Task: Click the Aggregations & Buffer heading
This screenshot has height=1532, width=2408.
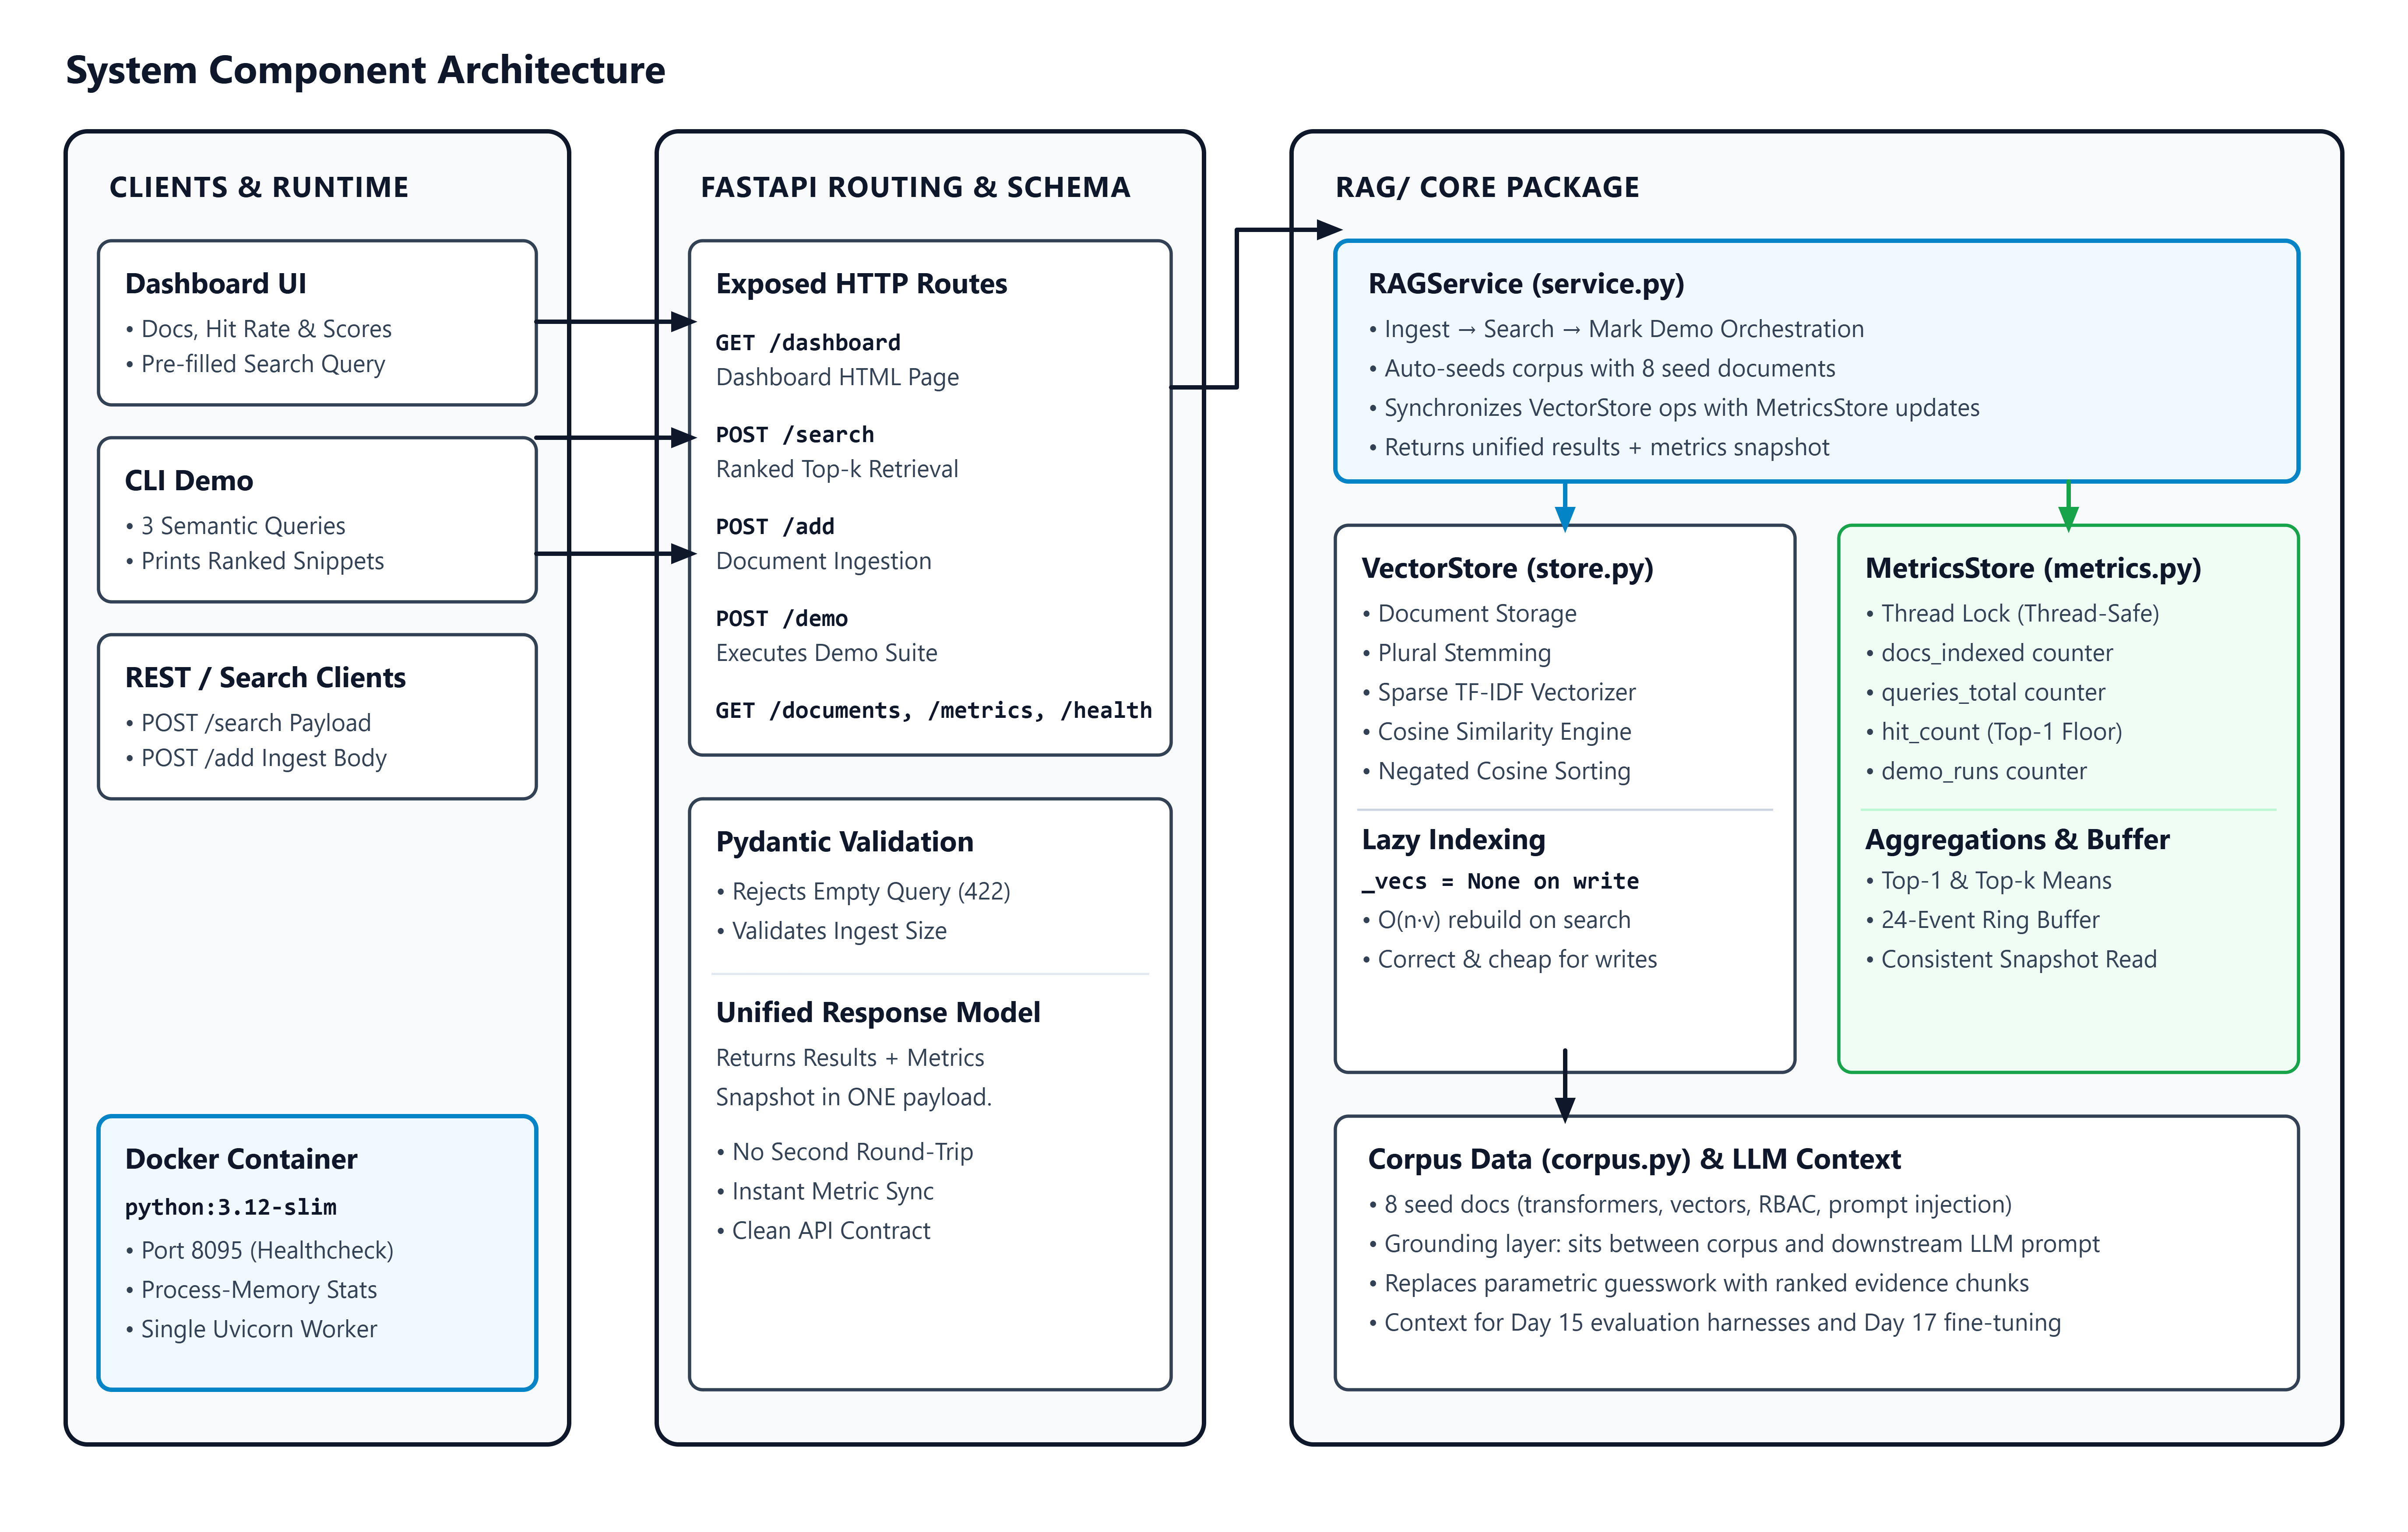Action: pos(2017,839)
